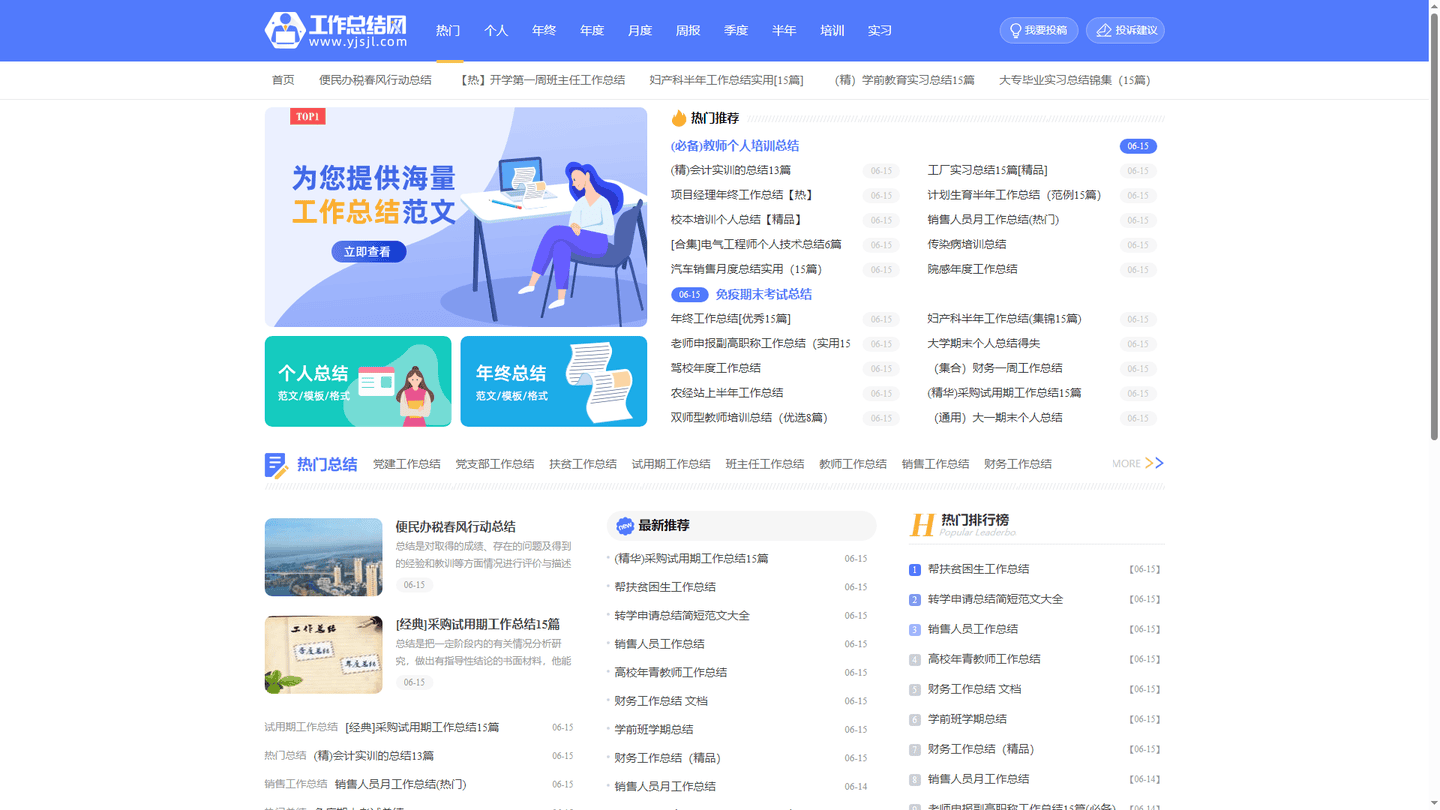Click the TOP1 badge on the banner
The image size is (1440, 810).
coord(308,117)
